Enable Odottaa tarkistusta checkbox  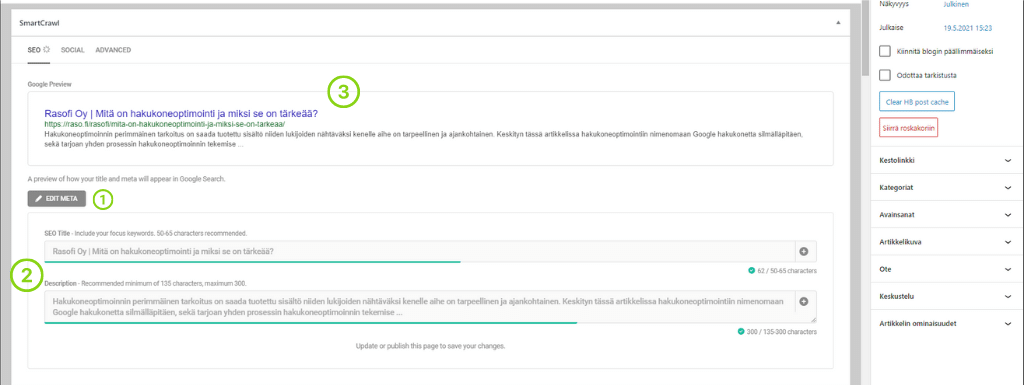(x=885, y=75)
